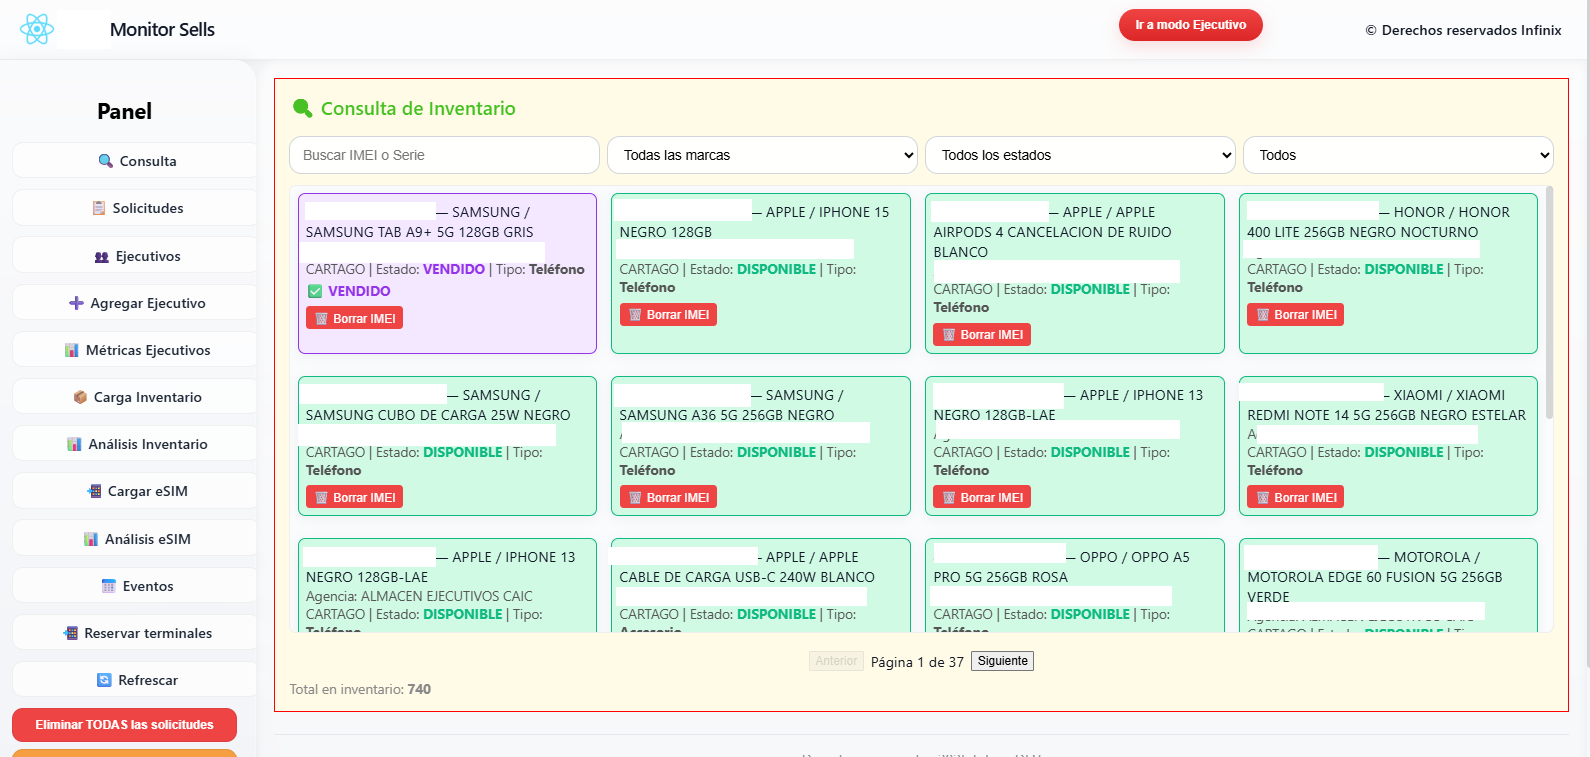Open Consulta in the panel sidebar
The height and width of the screenshot is (757, 1590).
135,160
